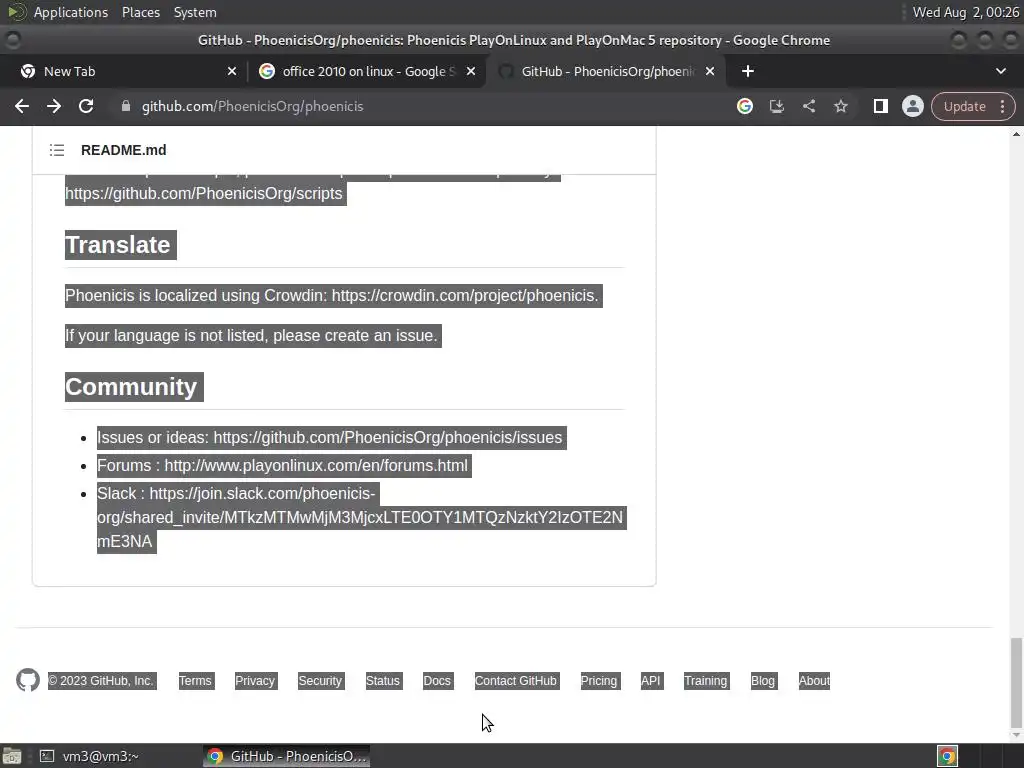Open footer Status link
Viewport: 1024px width, 768px height.
383,680
